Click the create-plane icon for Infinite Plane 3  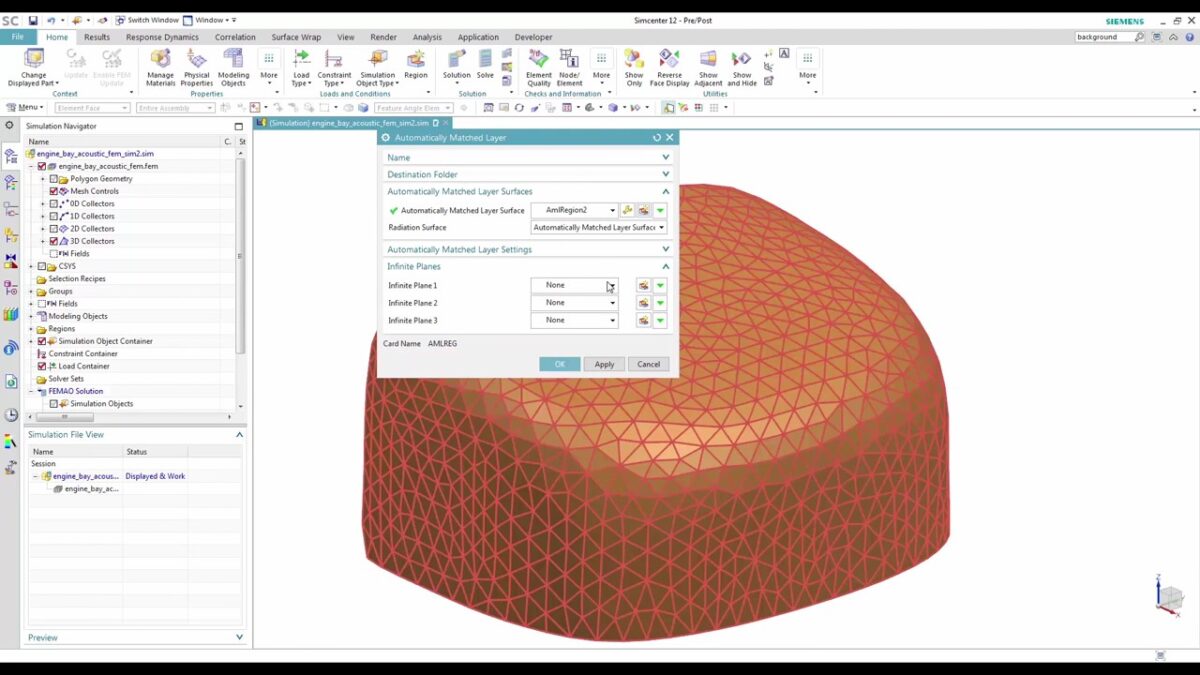coord(643,320)
